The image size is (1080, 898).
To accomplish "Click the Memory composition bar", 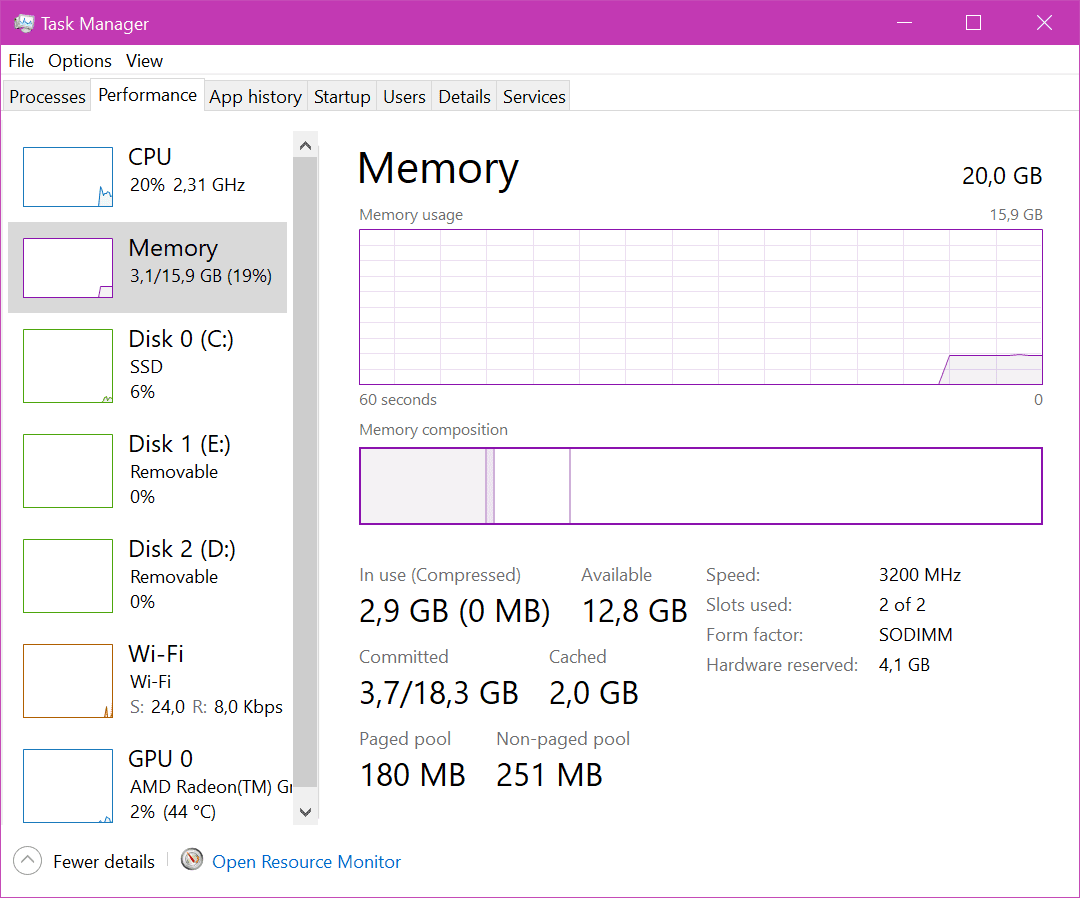I will pos(700,486).
